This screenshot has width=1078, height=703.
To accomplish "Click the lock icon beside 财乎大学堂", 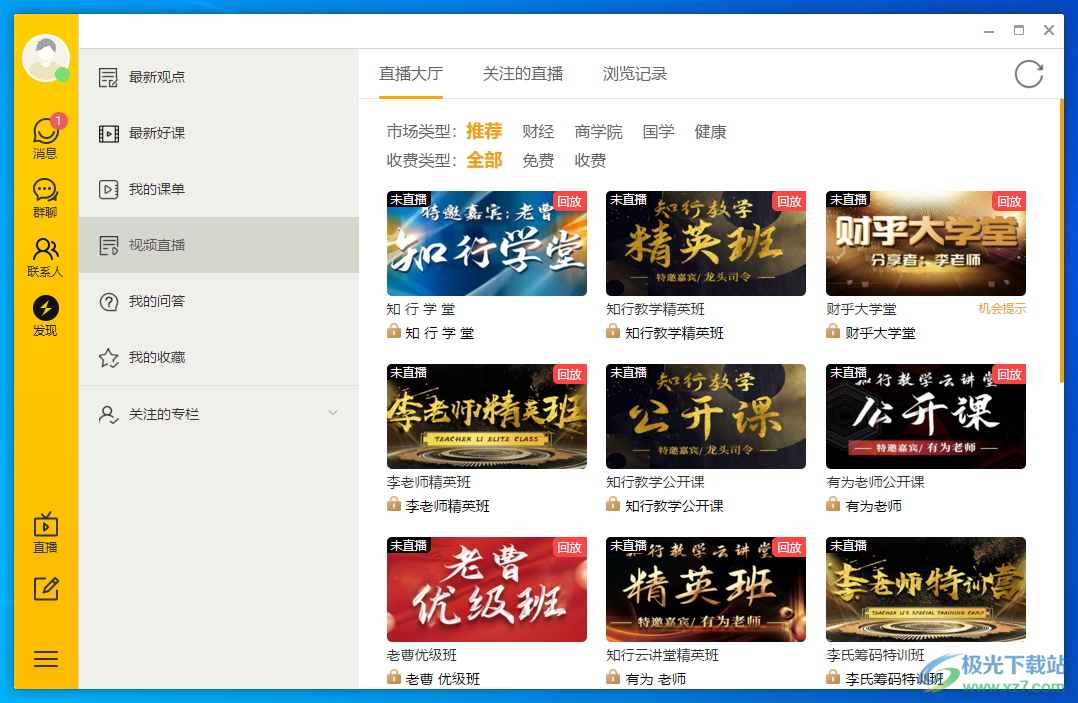I will pos(833,332).
